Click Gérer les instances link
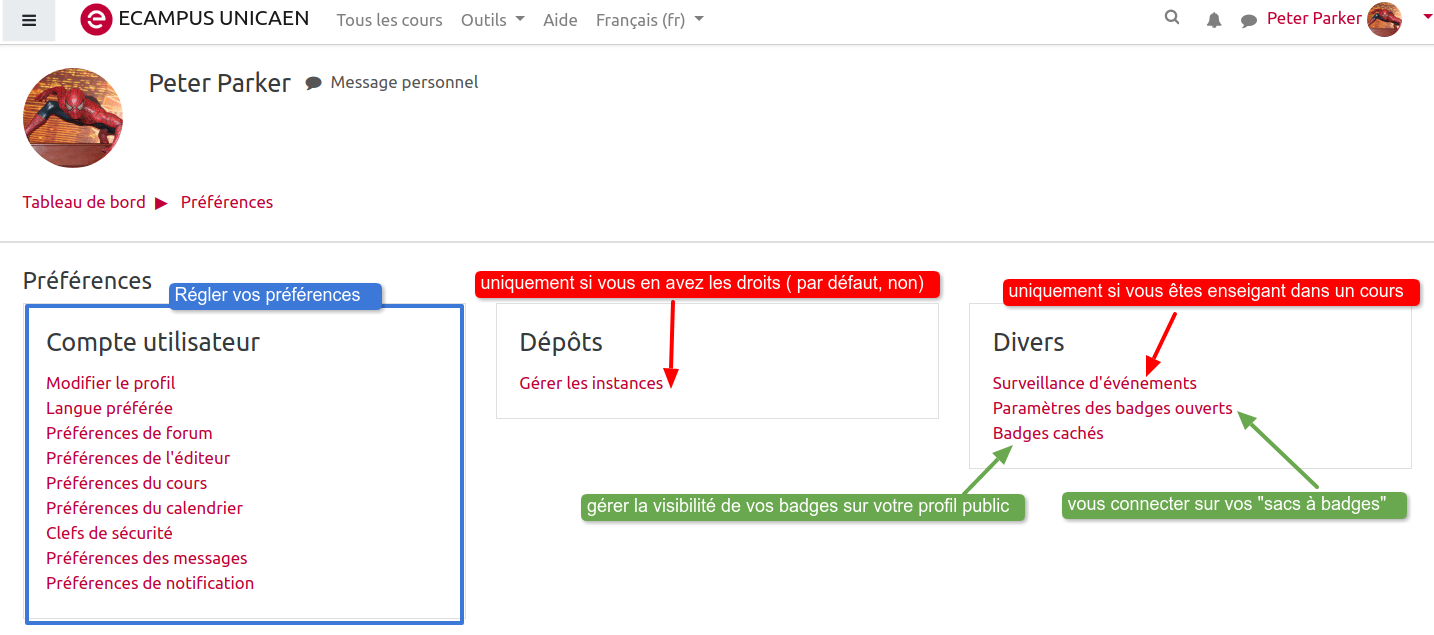 [591, 383]
